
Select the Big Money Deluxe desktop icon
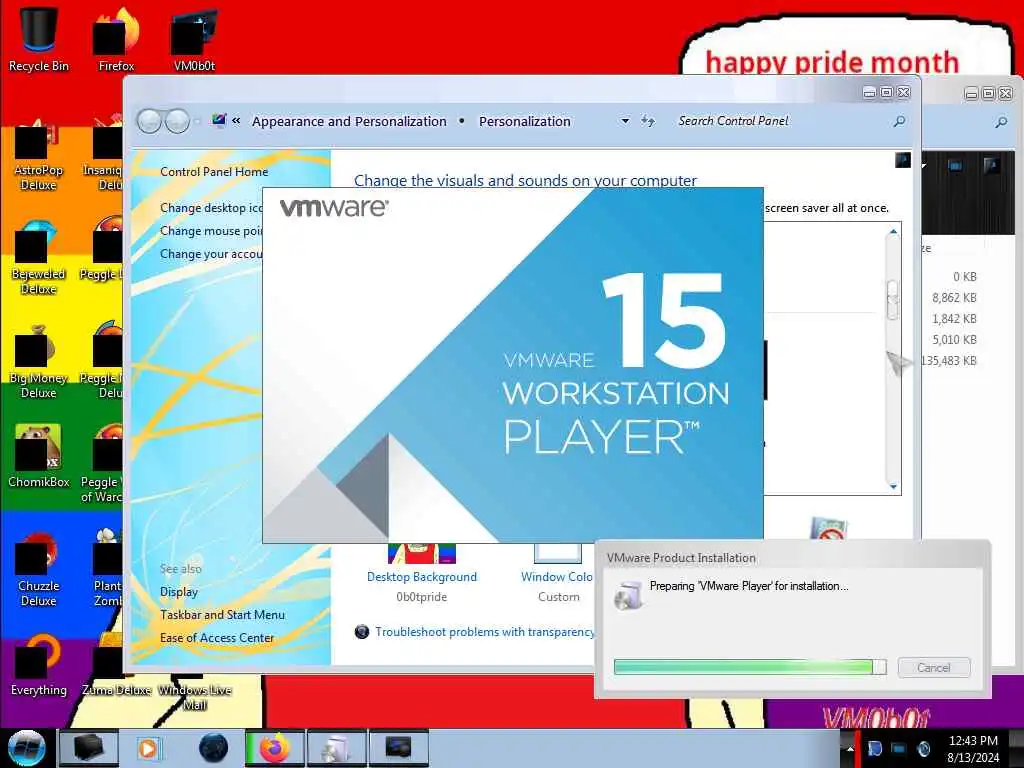coord(39,363)
